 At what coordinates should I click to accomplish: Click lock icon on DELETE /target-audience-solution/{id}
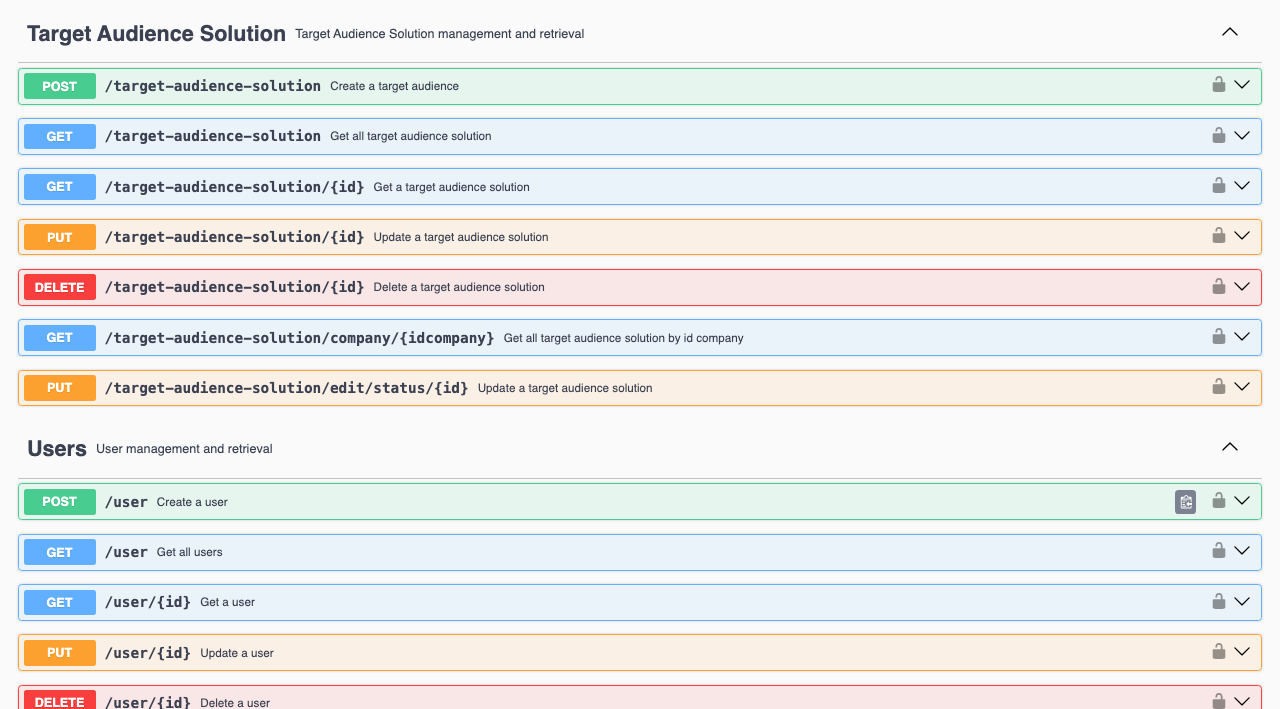1218,287
